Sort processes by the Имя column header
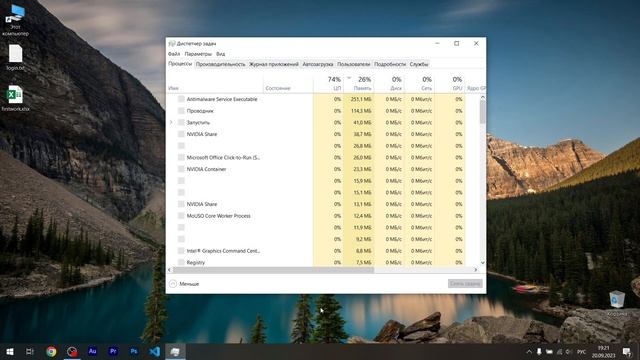This screenshot has width=640, height=360. pos(215,84)
